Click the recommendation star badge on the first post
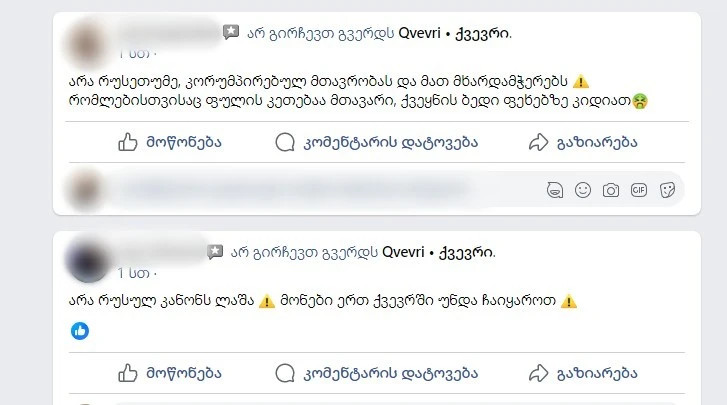This screenshot has width=727, height=405. (x=230, y=32)
